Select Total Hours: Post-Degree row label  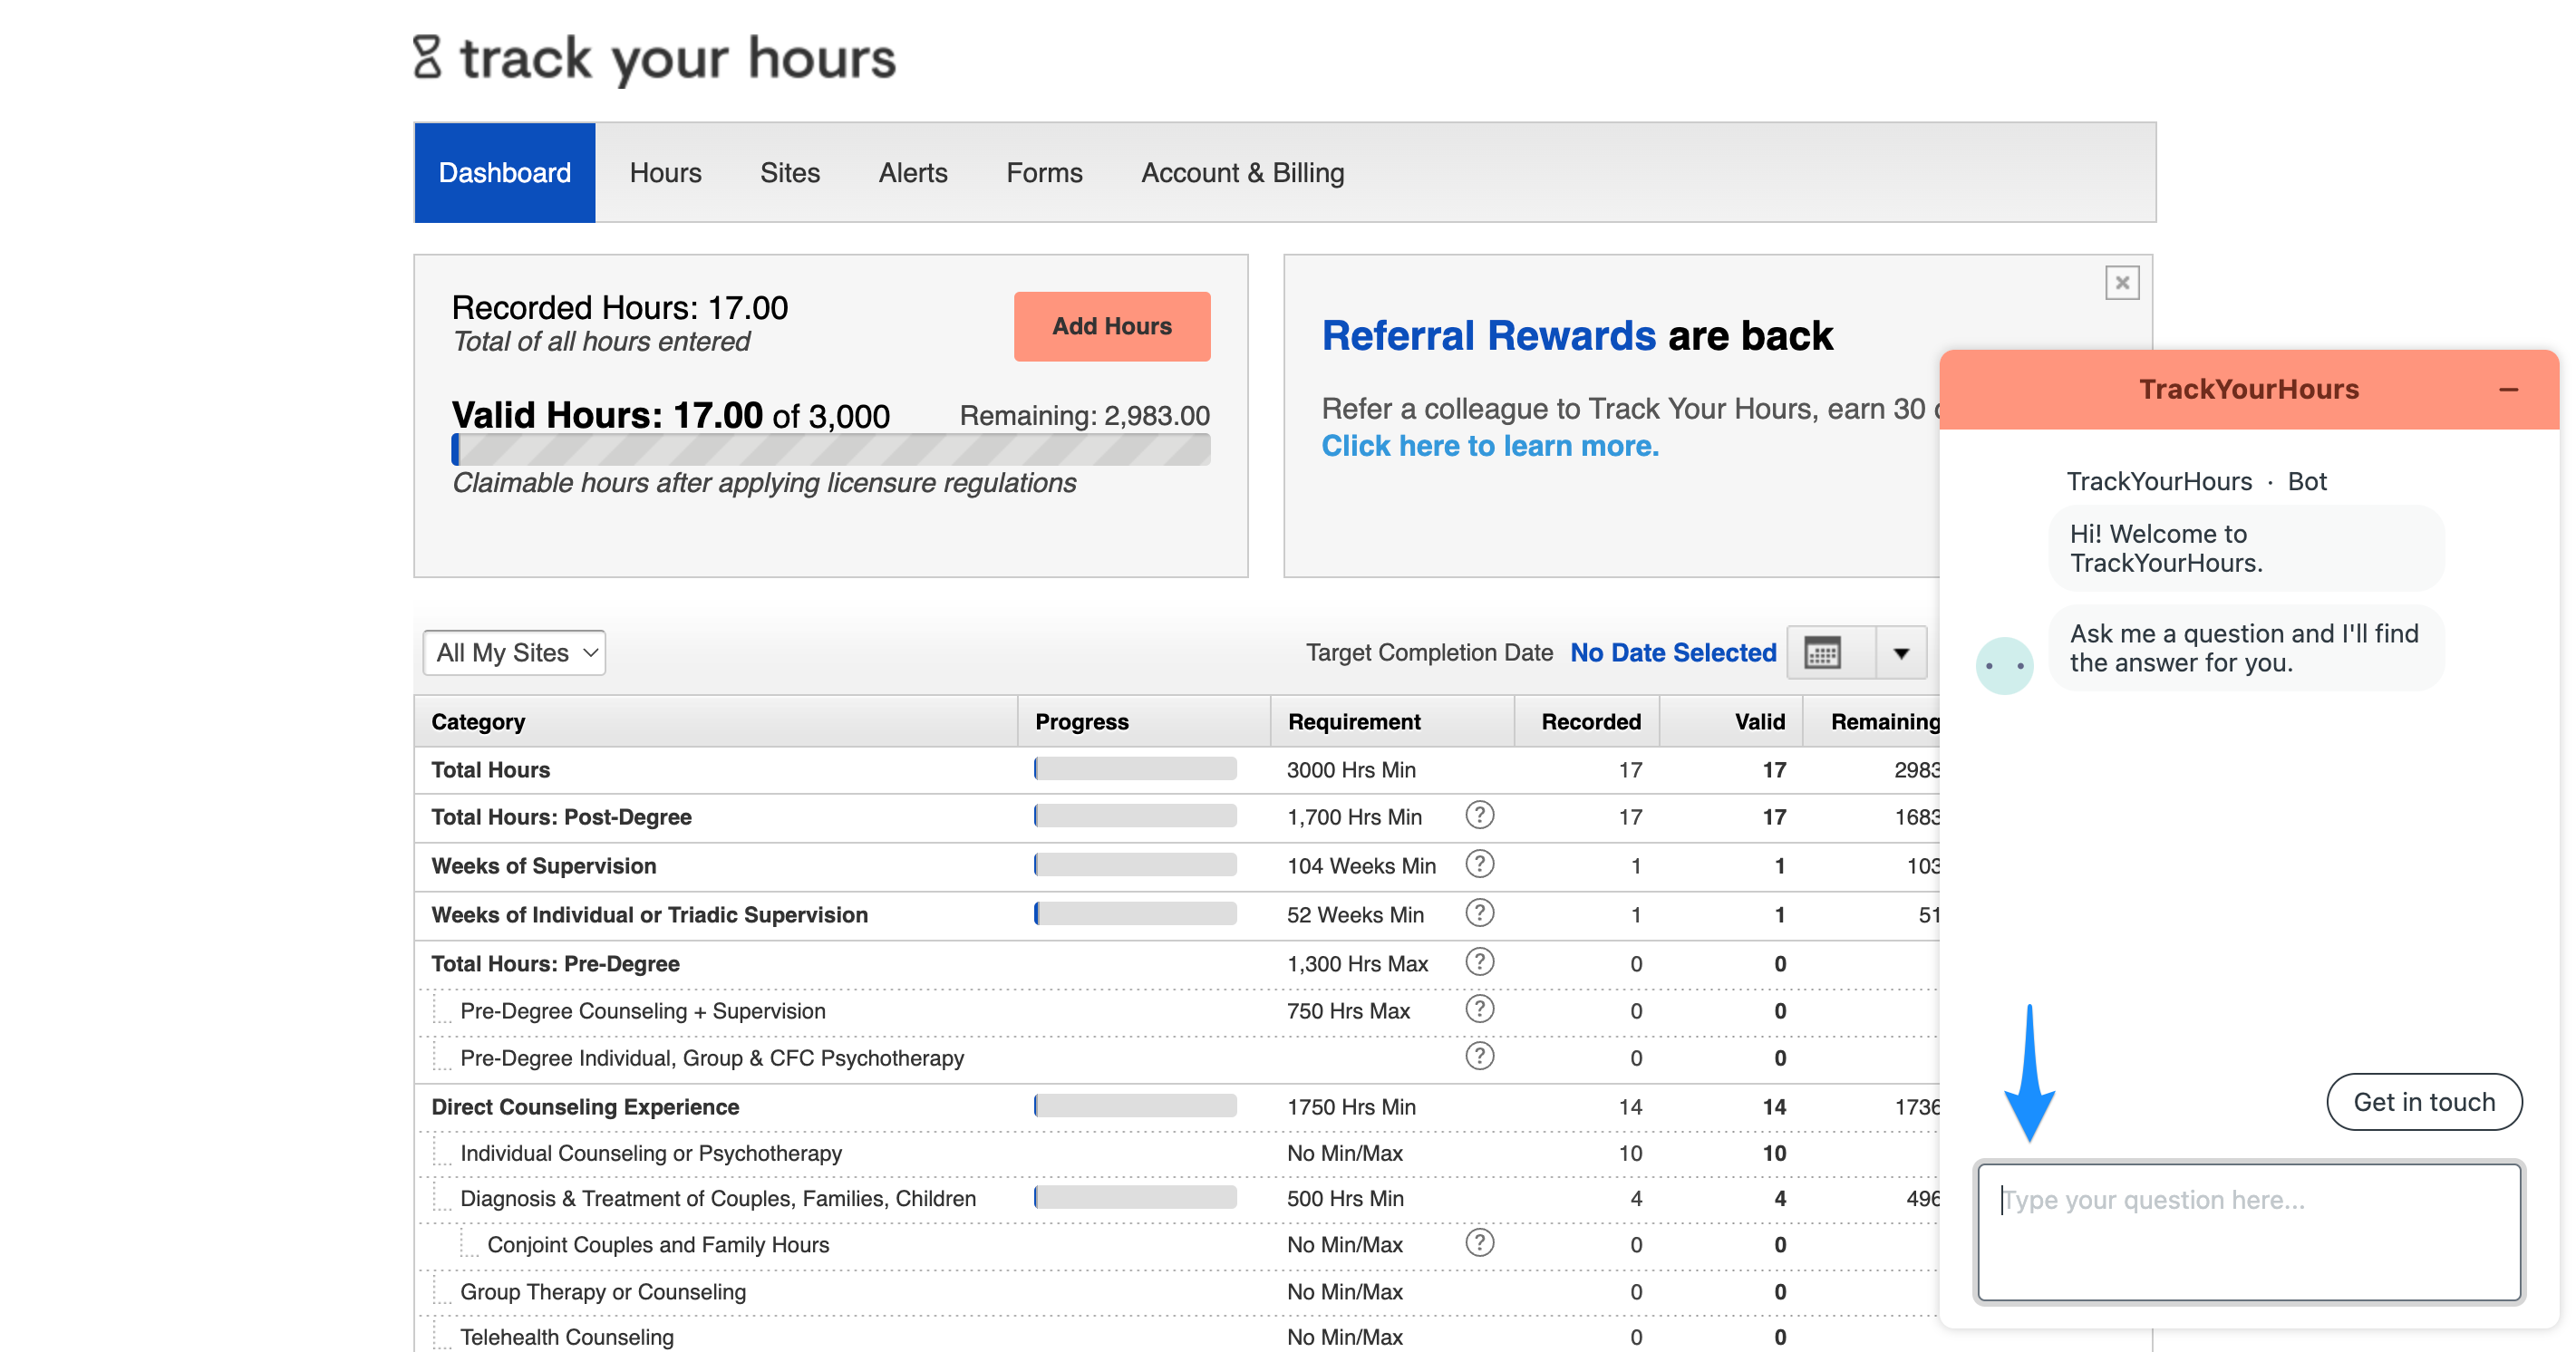561,817
